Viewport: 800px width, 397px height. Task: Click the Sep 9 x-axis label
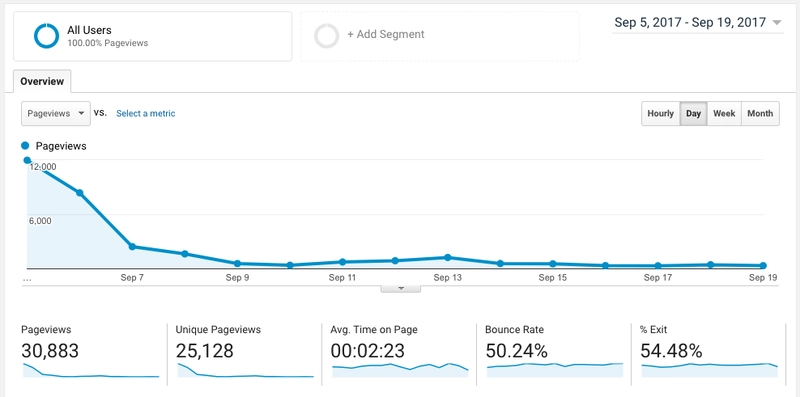[x=237, y=278]
